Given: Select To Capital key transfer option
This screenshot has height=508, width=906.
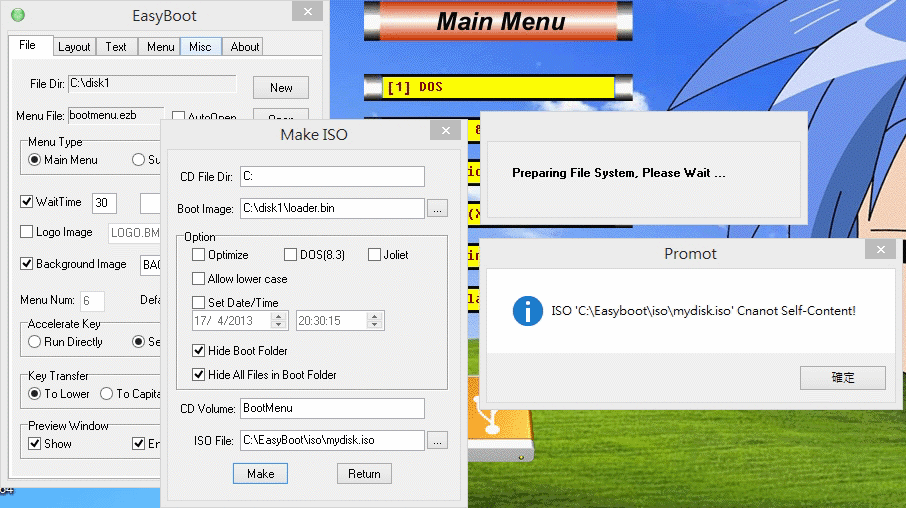Looking at the screenshot, I should [106, 394].
